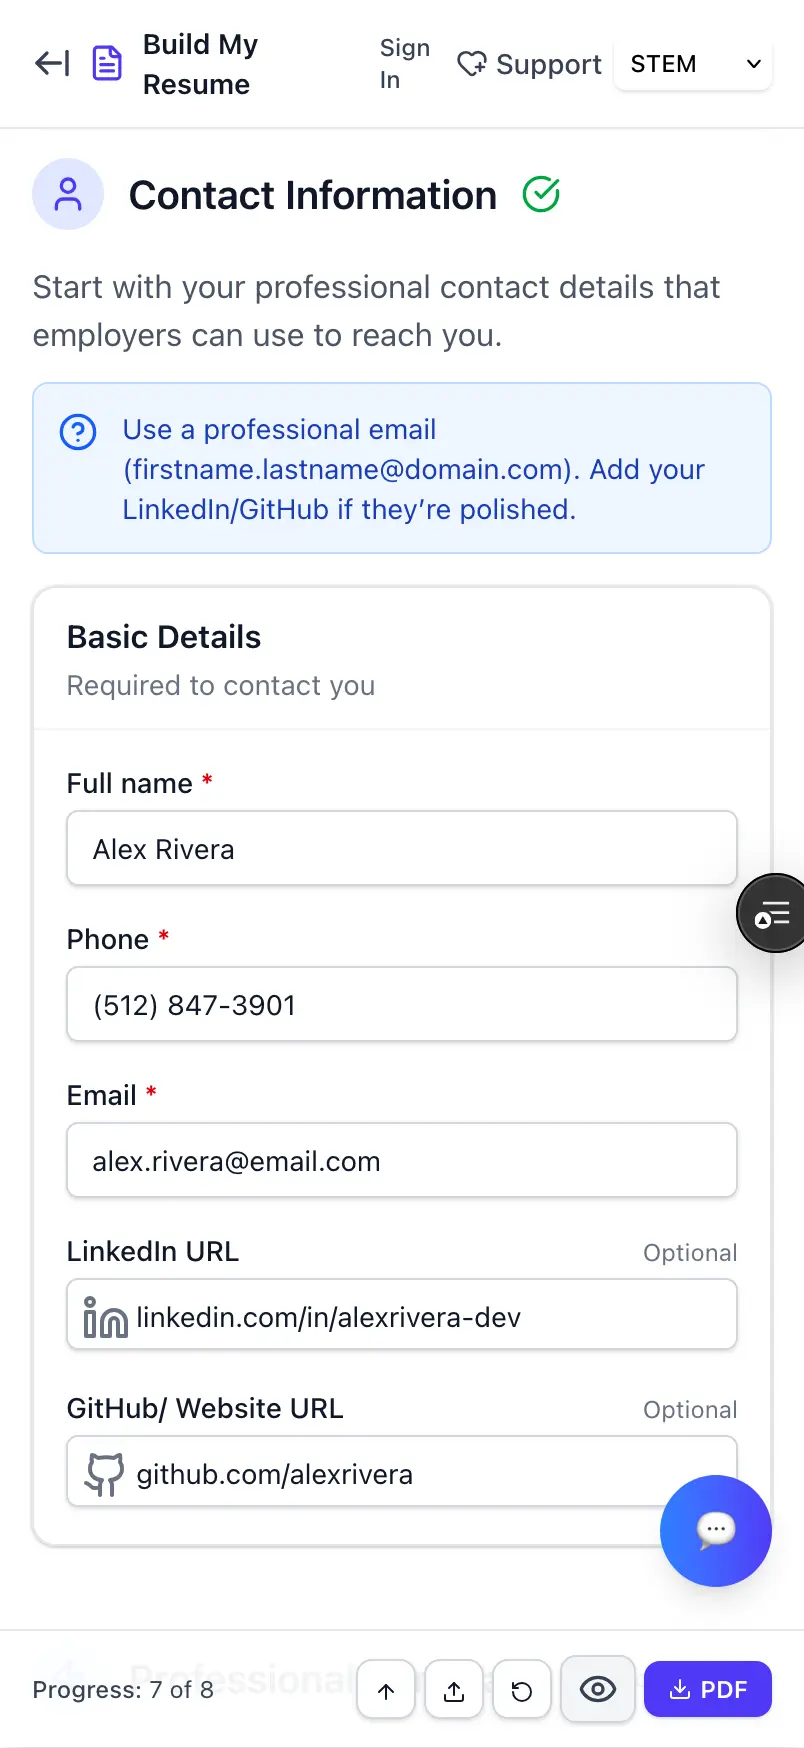Click the scroll up arrow button
The height and width of the screenshot is (1748, 804).
386,1690
